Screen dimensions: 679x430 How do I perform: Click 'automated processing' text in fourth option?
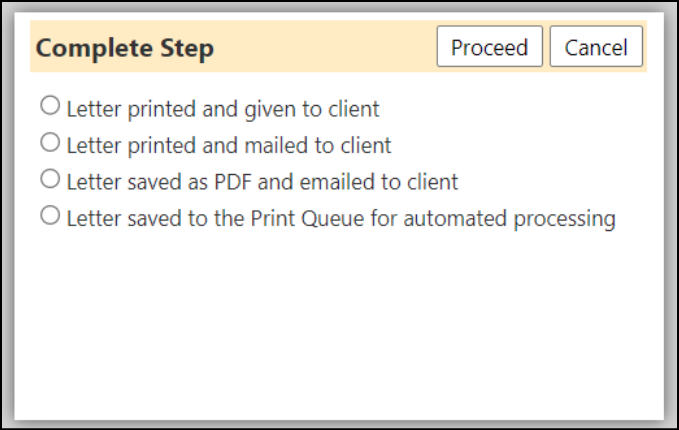pos(509,218)
